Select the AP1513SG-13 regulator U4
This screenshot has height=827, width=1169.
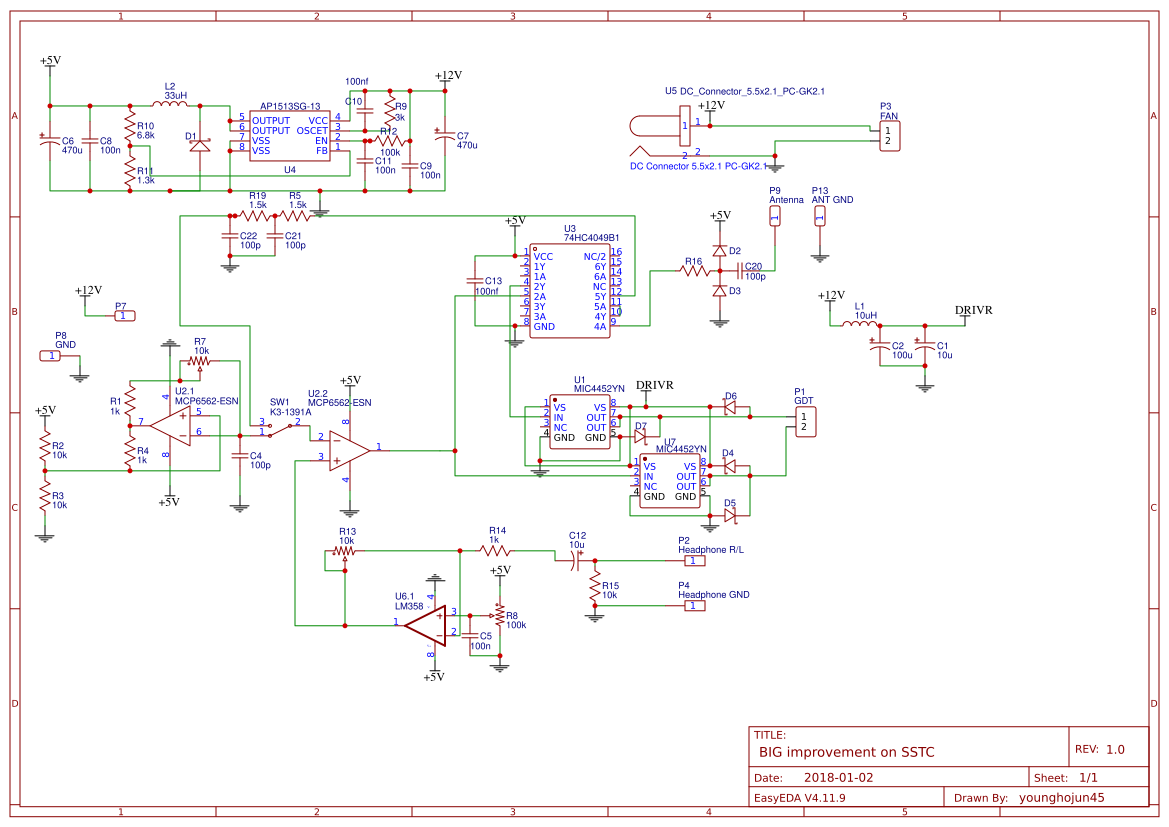(290, 135)
